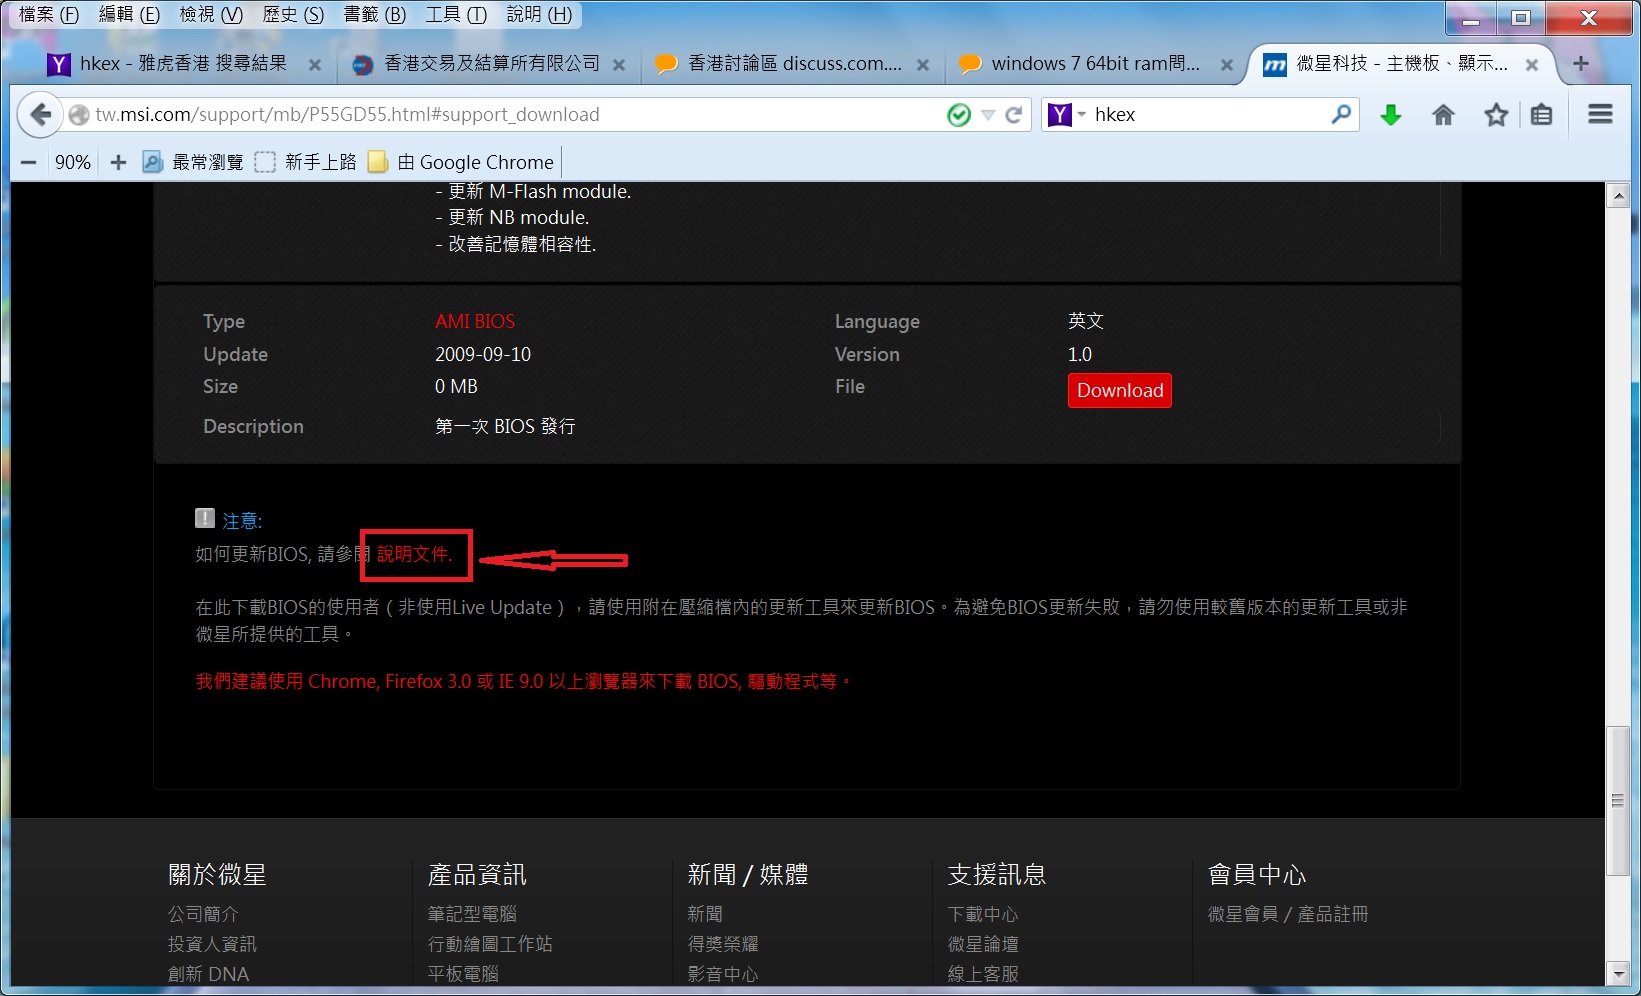This screenshot has height=996, width=1641.
Task: Open 微星論壇 footer link
Action: point(983,944)
